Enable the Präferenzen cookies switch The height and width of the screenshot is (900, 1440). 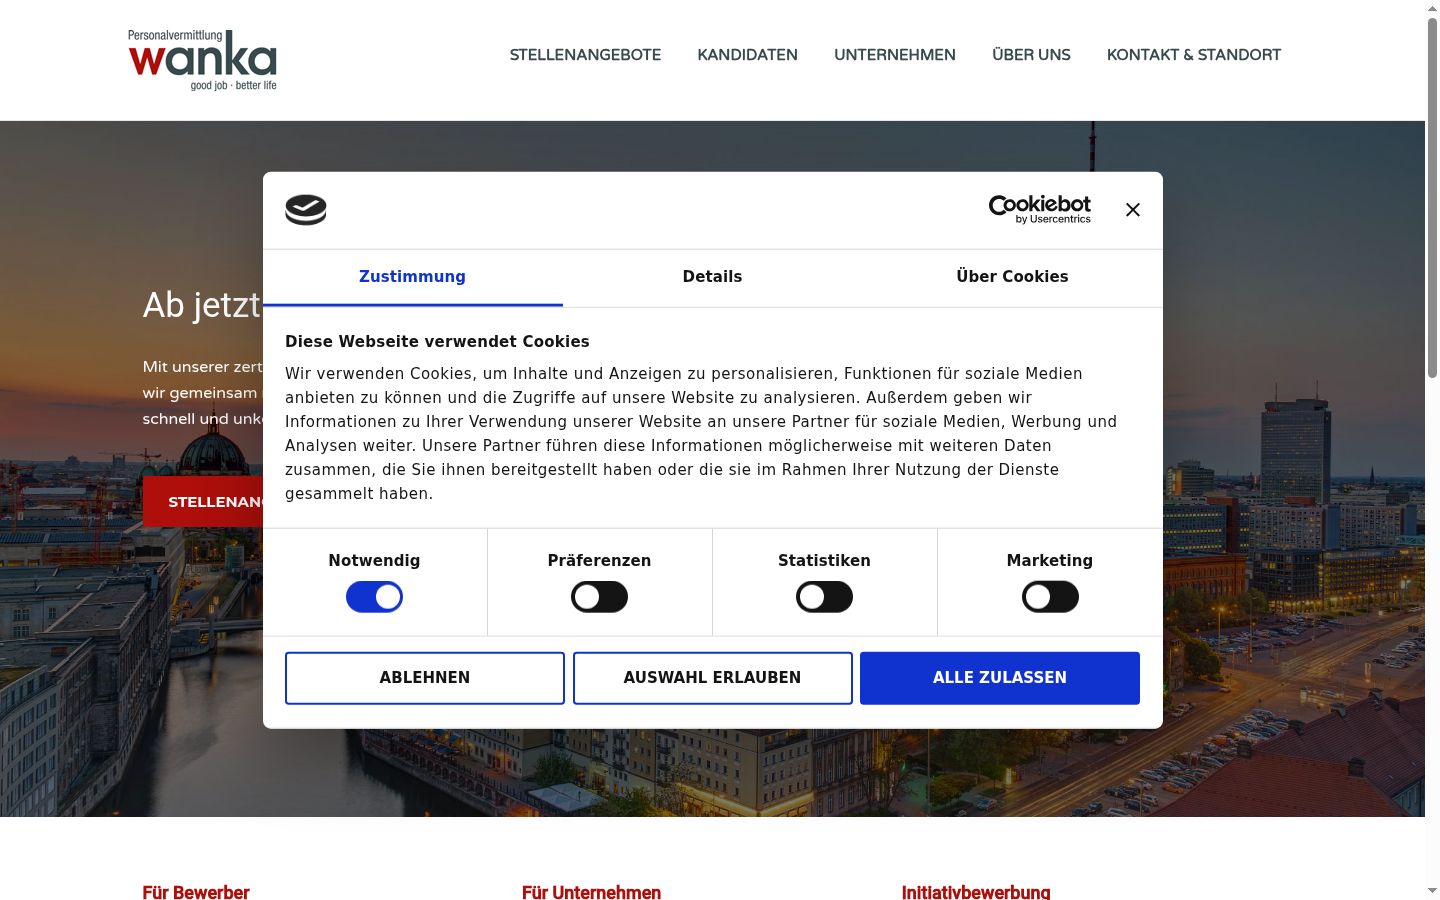pos(599,597)
